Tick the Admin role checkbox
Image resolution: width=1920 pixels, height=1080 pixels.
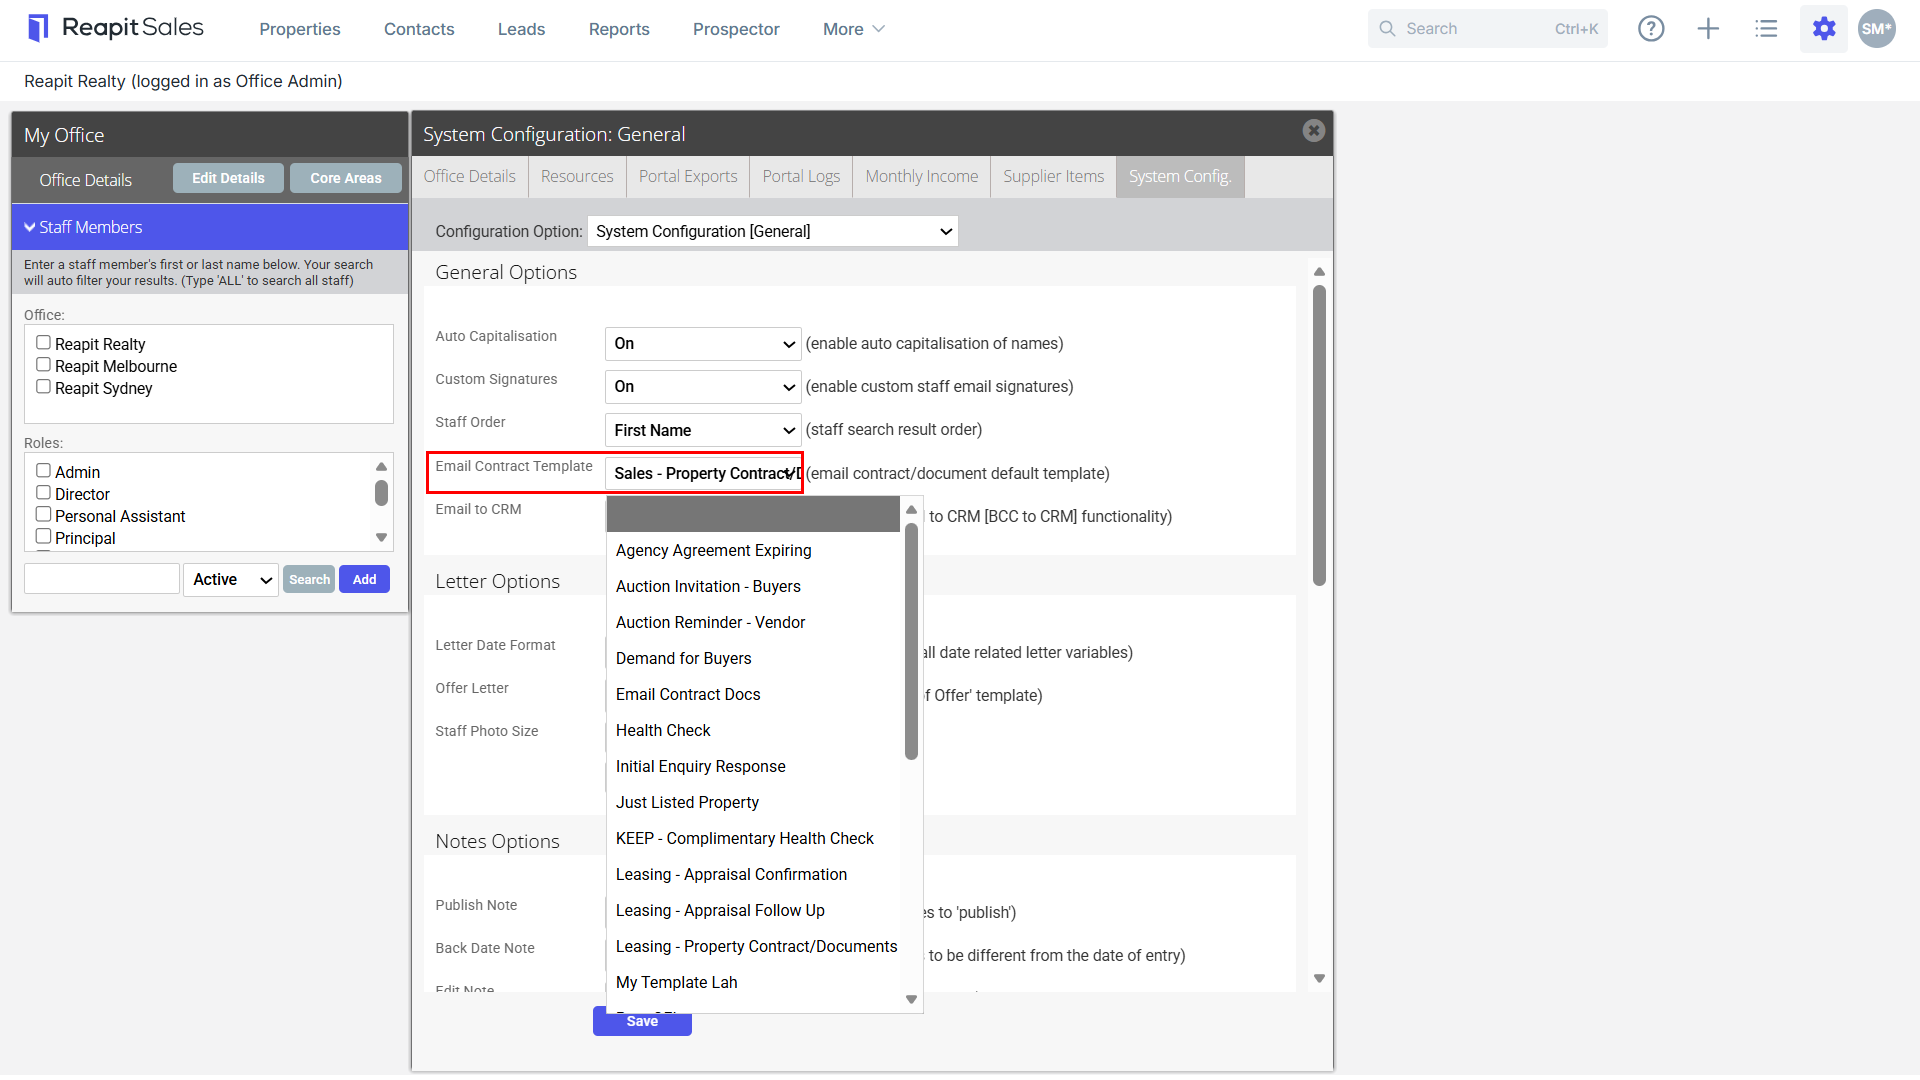[43, 471]
